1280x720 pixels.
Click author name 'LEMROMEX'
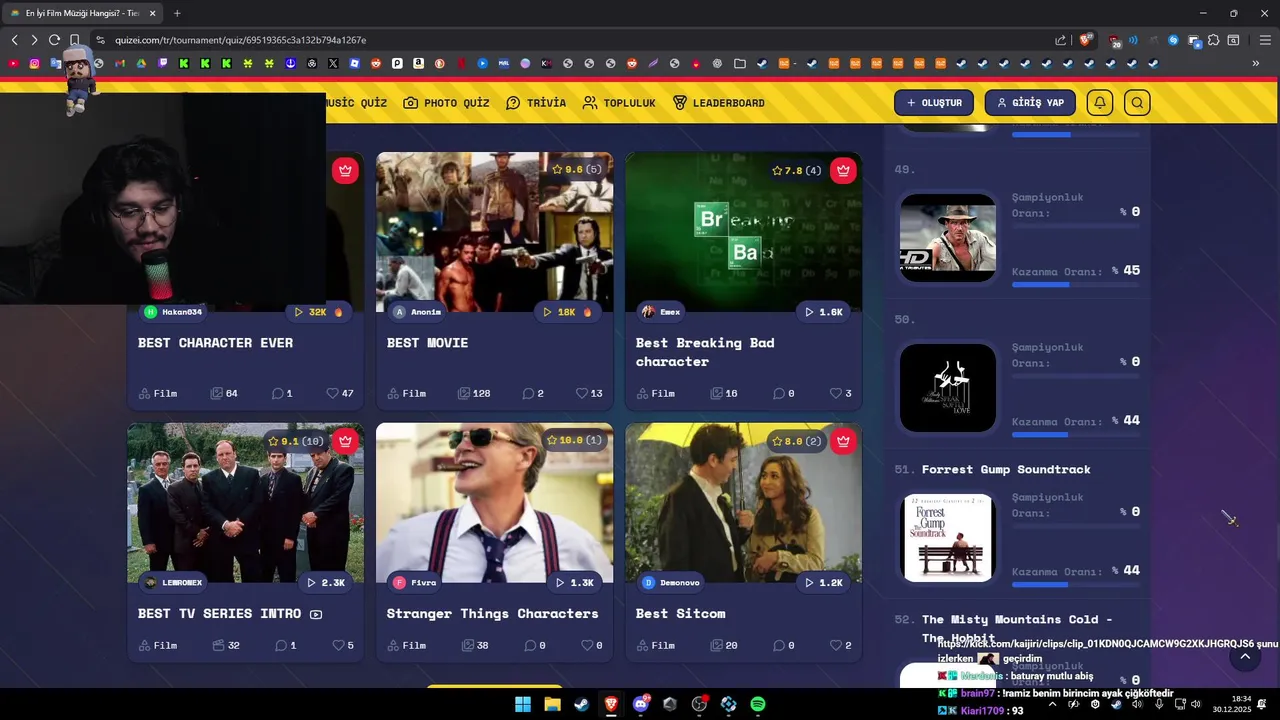pyautogui.click(x=182, y=582)
